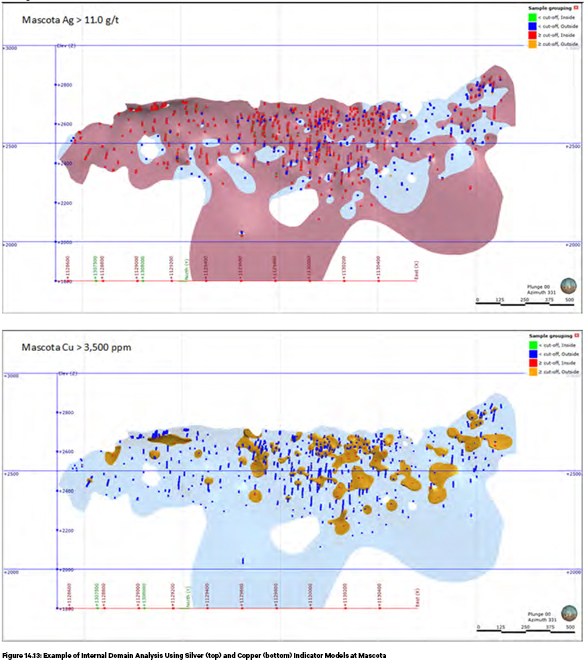Select blue '< cut-off, Outside' swatch in bottom legend
Screen dimensions: 585x664
point(533,354)
